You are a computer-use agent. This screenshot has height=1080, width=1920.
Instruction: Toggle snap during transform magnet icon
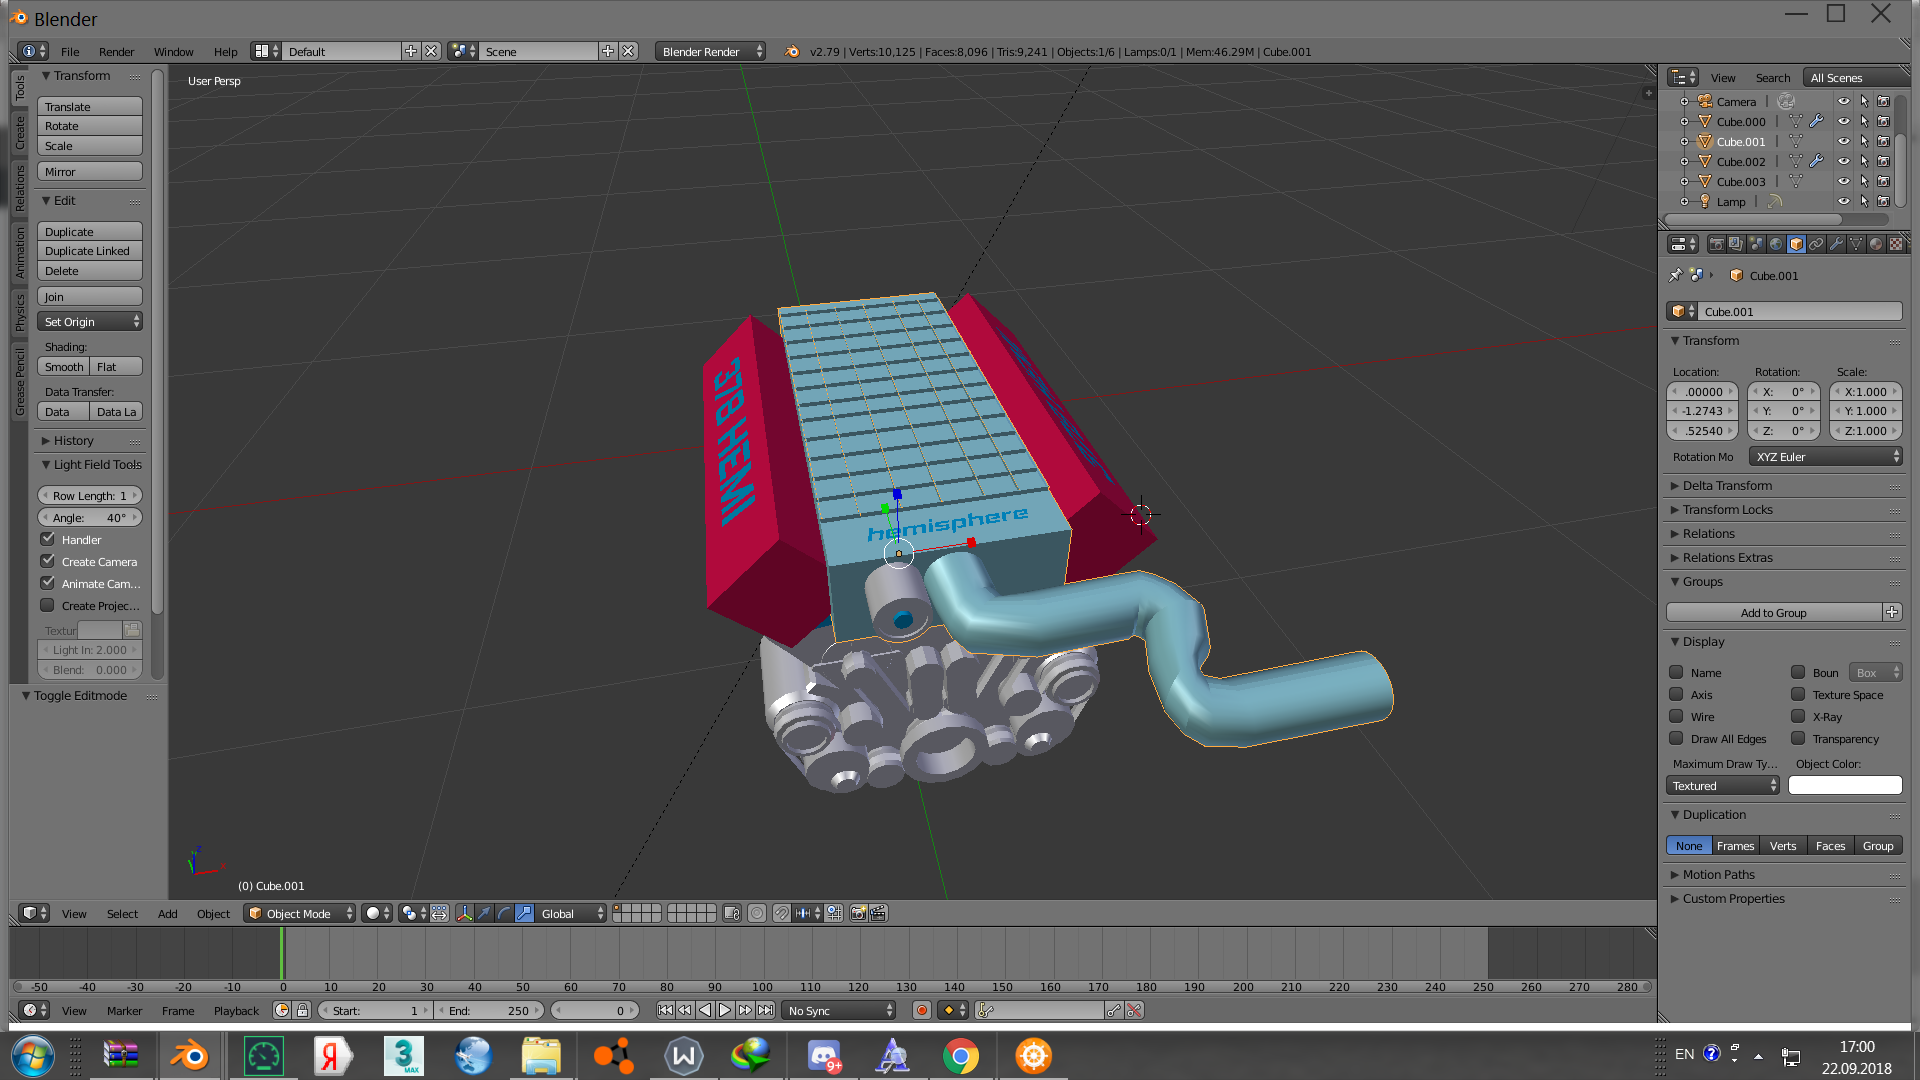(781, 914)
